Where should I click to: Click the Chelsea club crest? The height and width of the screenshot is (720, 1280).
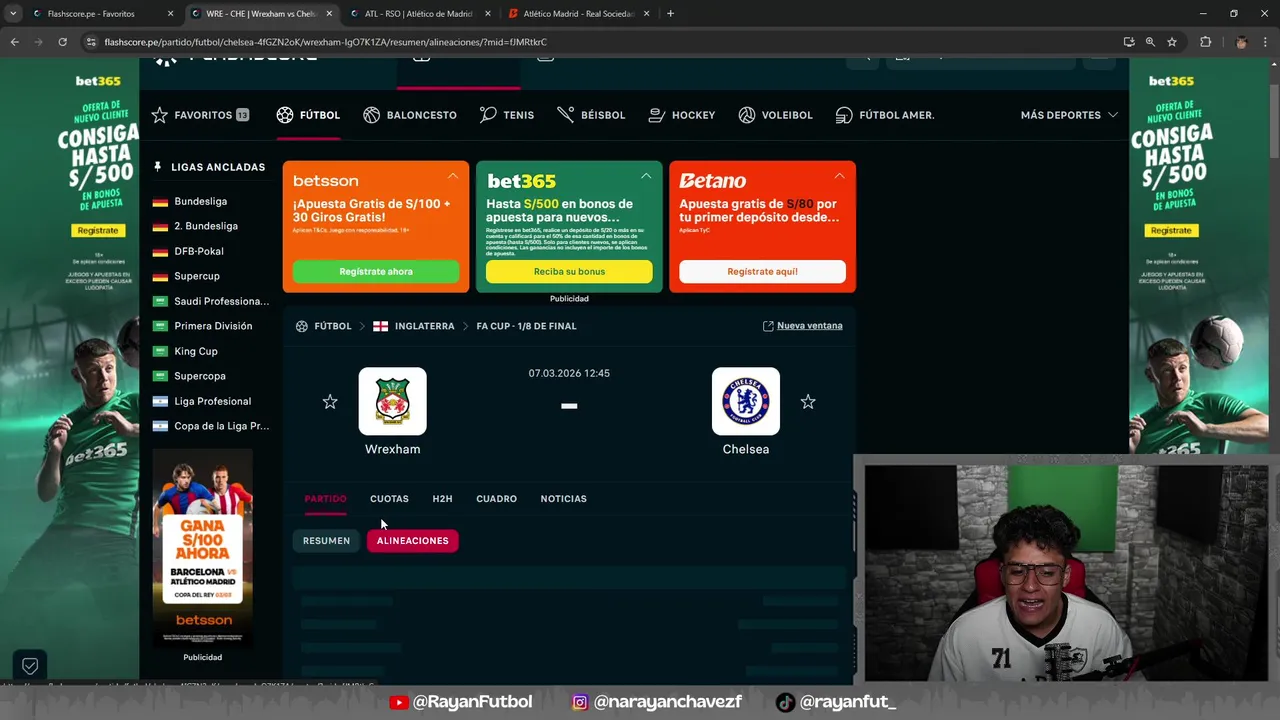[x=746, y=401]
